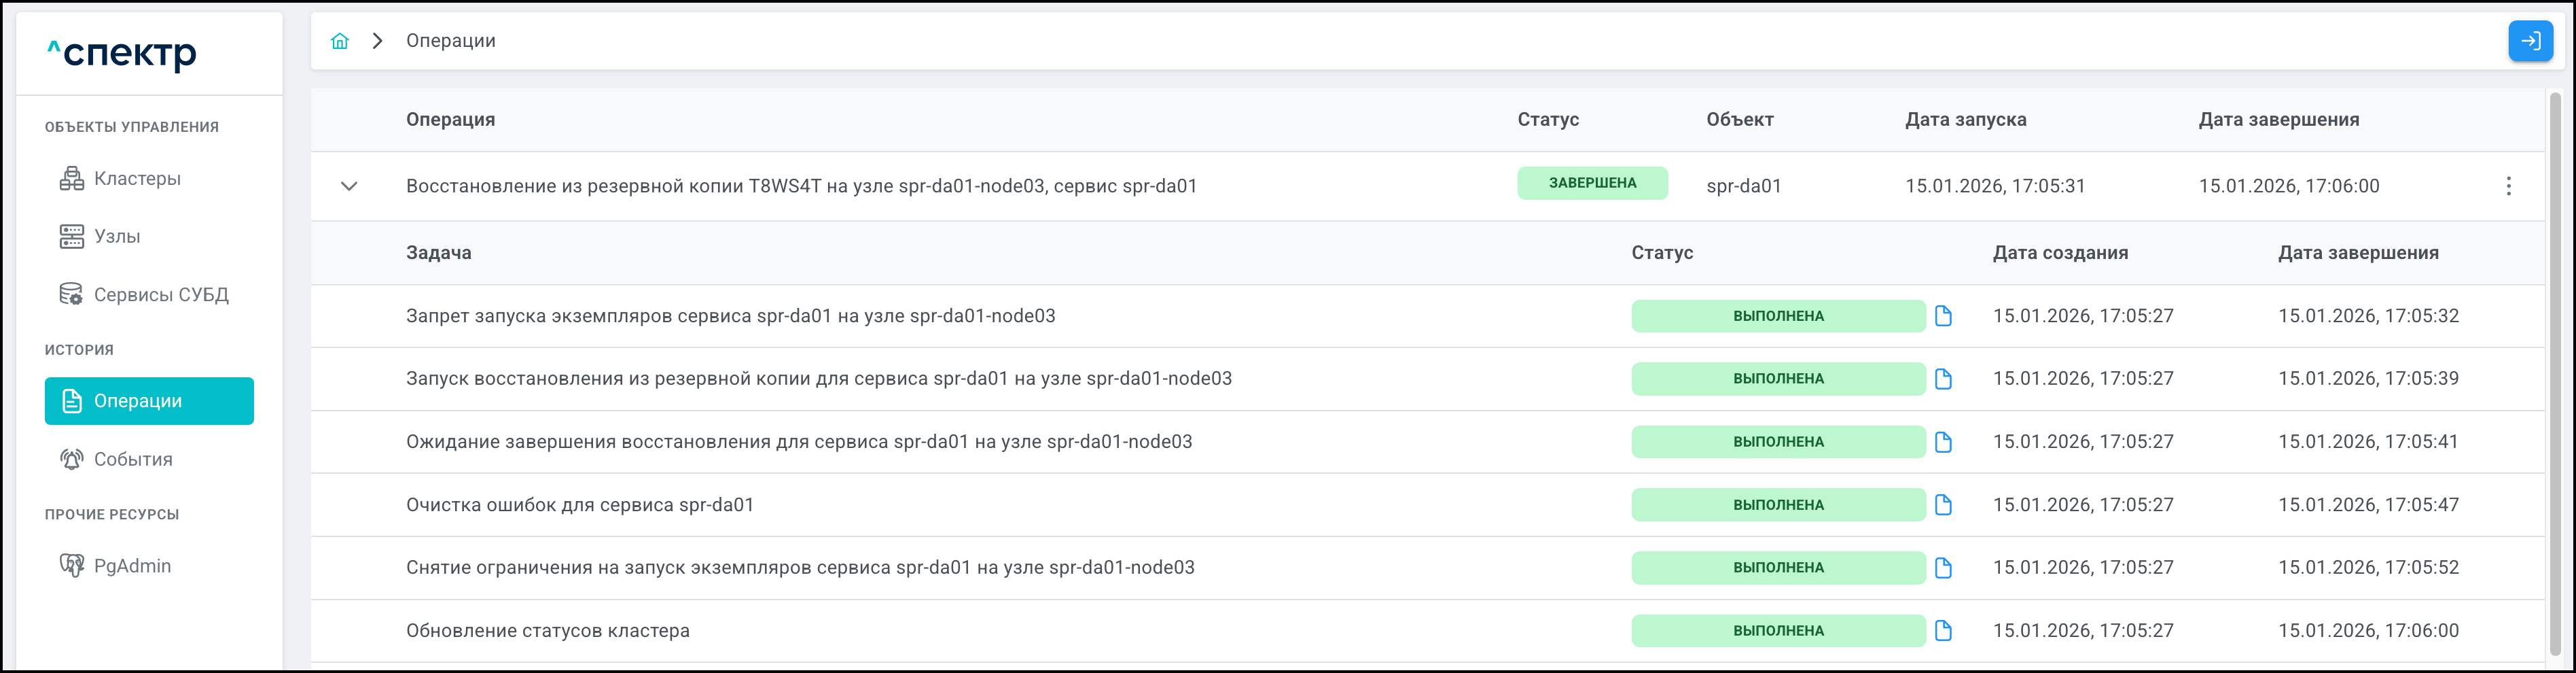2576x673 pixels.
Task: Open log file for "Очистка ошибок" task
Action: 1943,505
